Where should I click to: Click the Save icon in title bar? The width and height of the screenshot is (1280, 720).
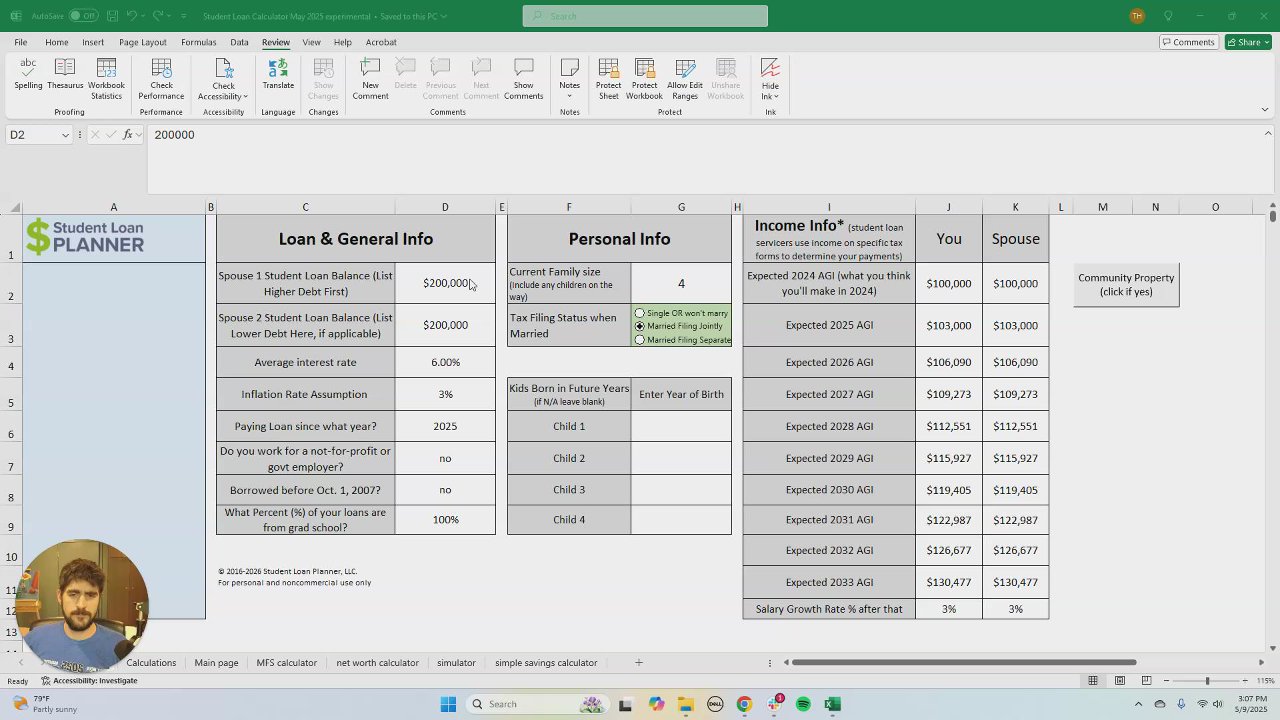click(112, 16)
